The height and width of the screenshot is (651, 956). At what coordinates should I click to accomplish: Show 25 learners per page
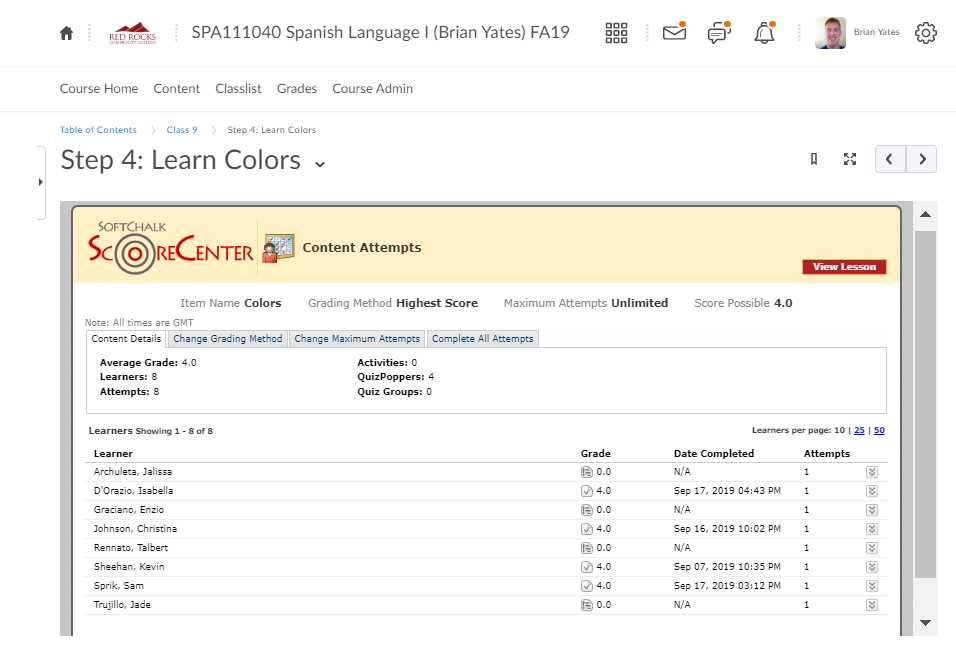[x=859, y=430]
